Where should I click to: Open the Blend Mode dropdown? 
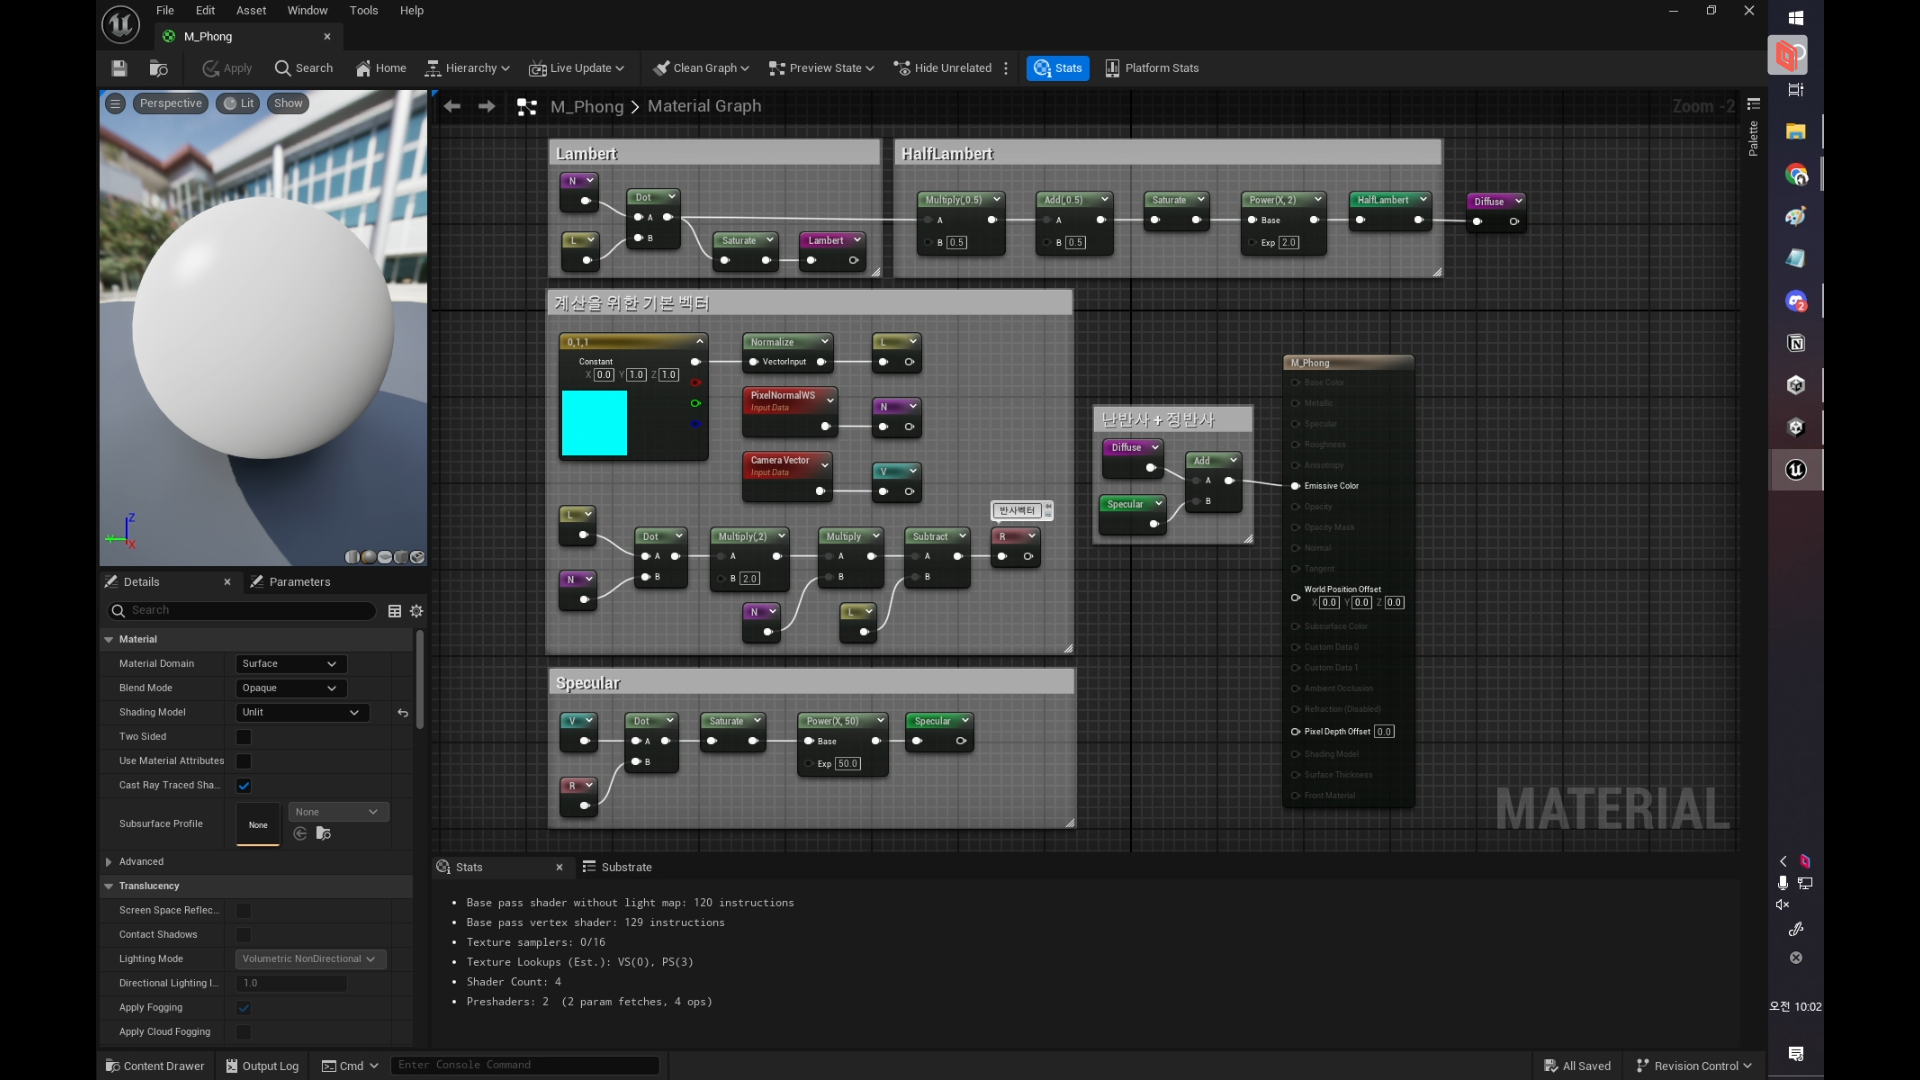click(290, 688)
